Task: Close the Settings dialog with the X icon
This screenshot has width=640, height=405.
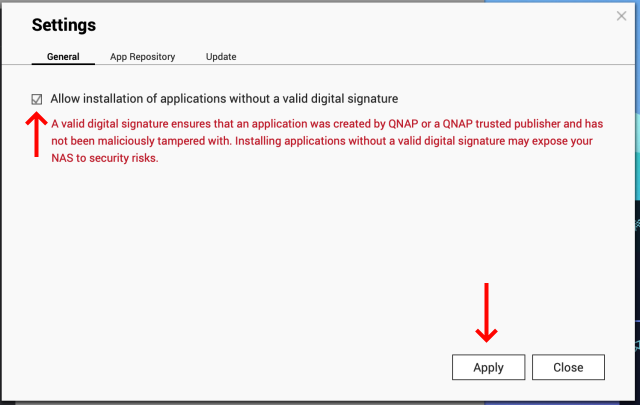Action: [621, 16]
